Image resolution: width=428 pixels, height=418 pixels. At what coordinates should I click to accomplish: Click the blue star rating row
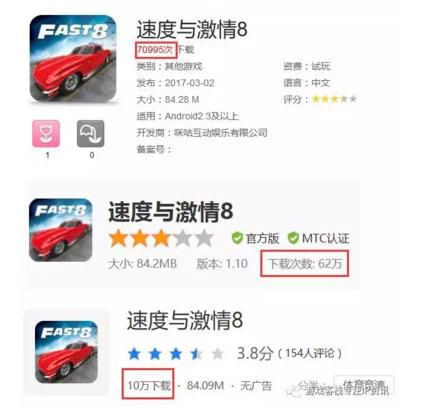(176, 353)
